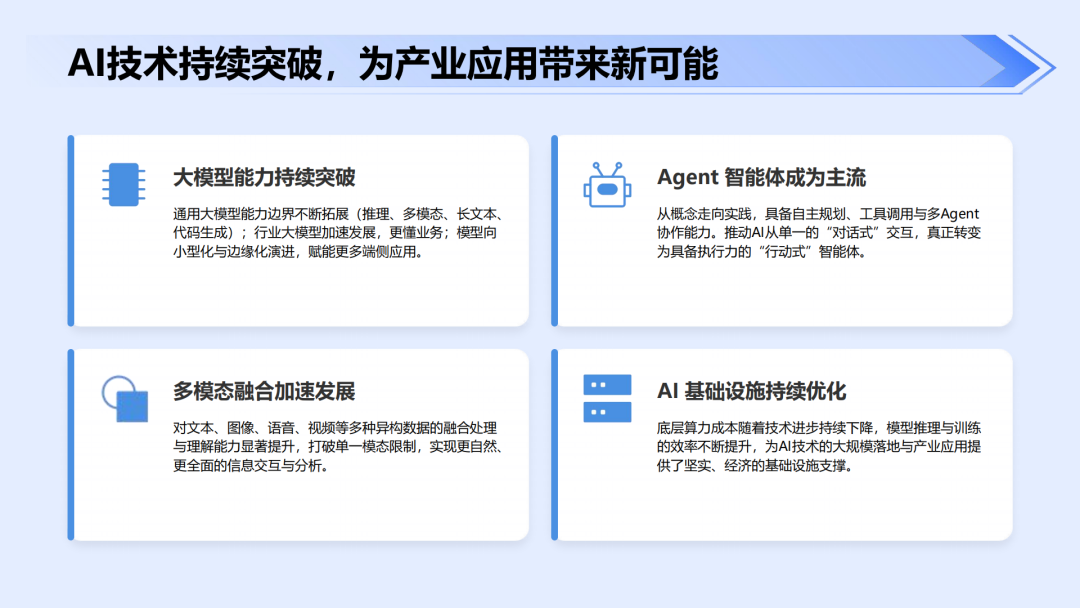Select the heading 大模型能力持续突破

(264, 178)
